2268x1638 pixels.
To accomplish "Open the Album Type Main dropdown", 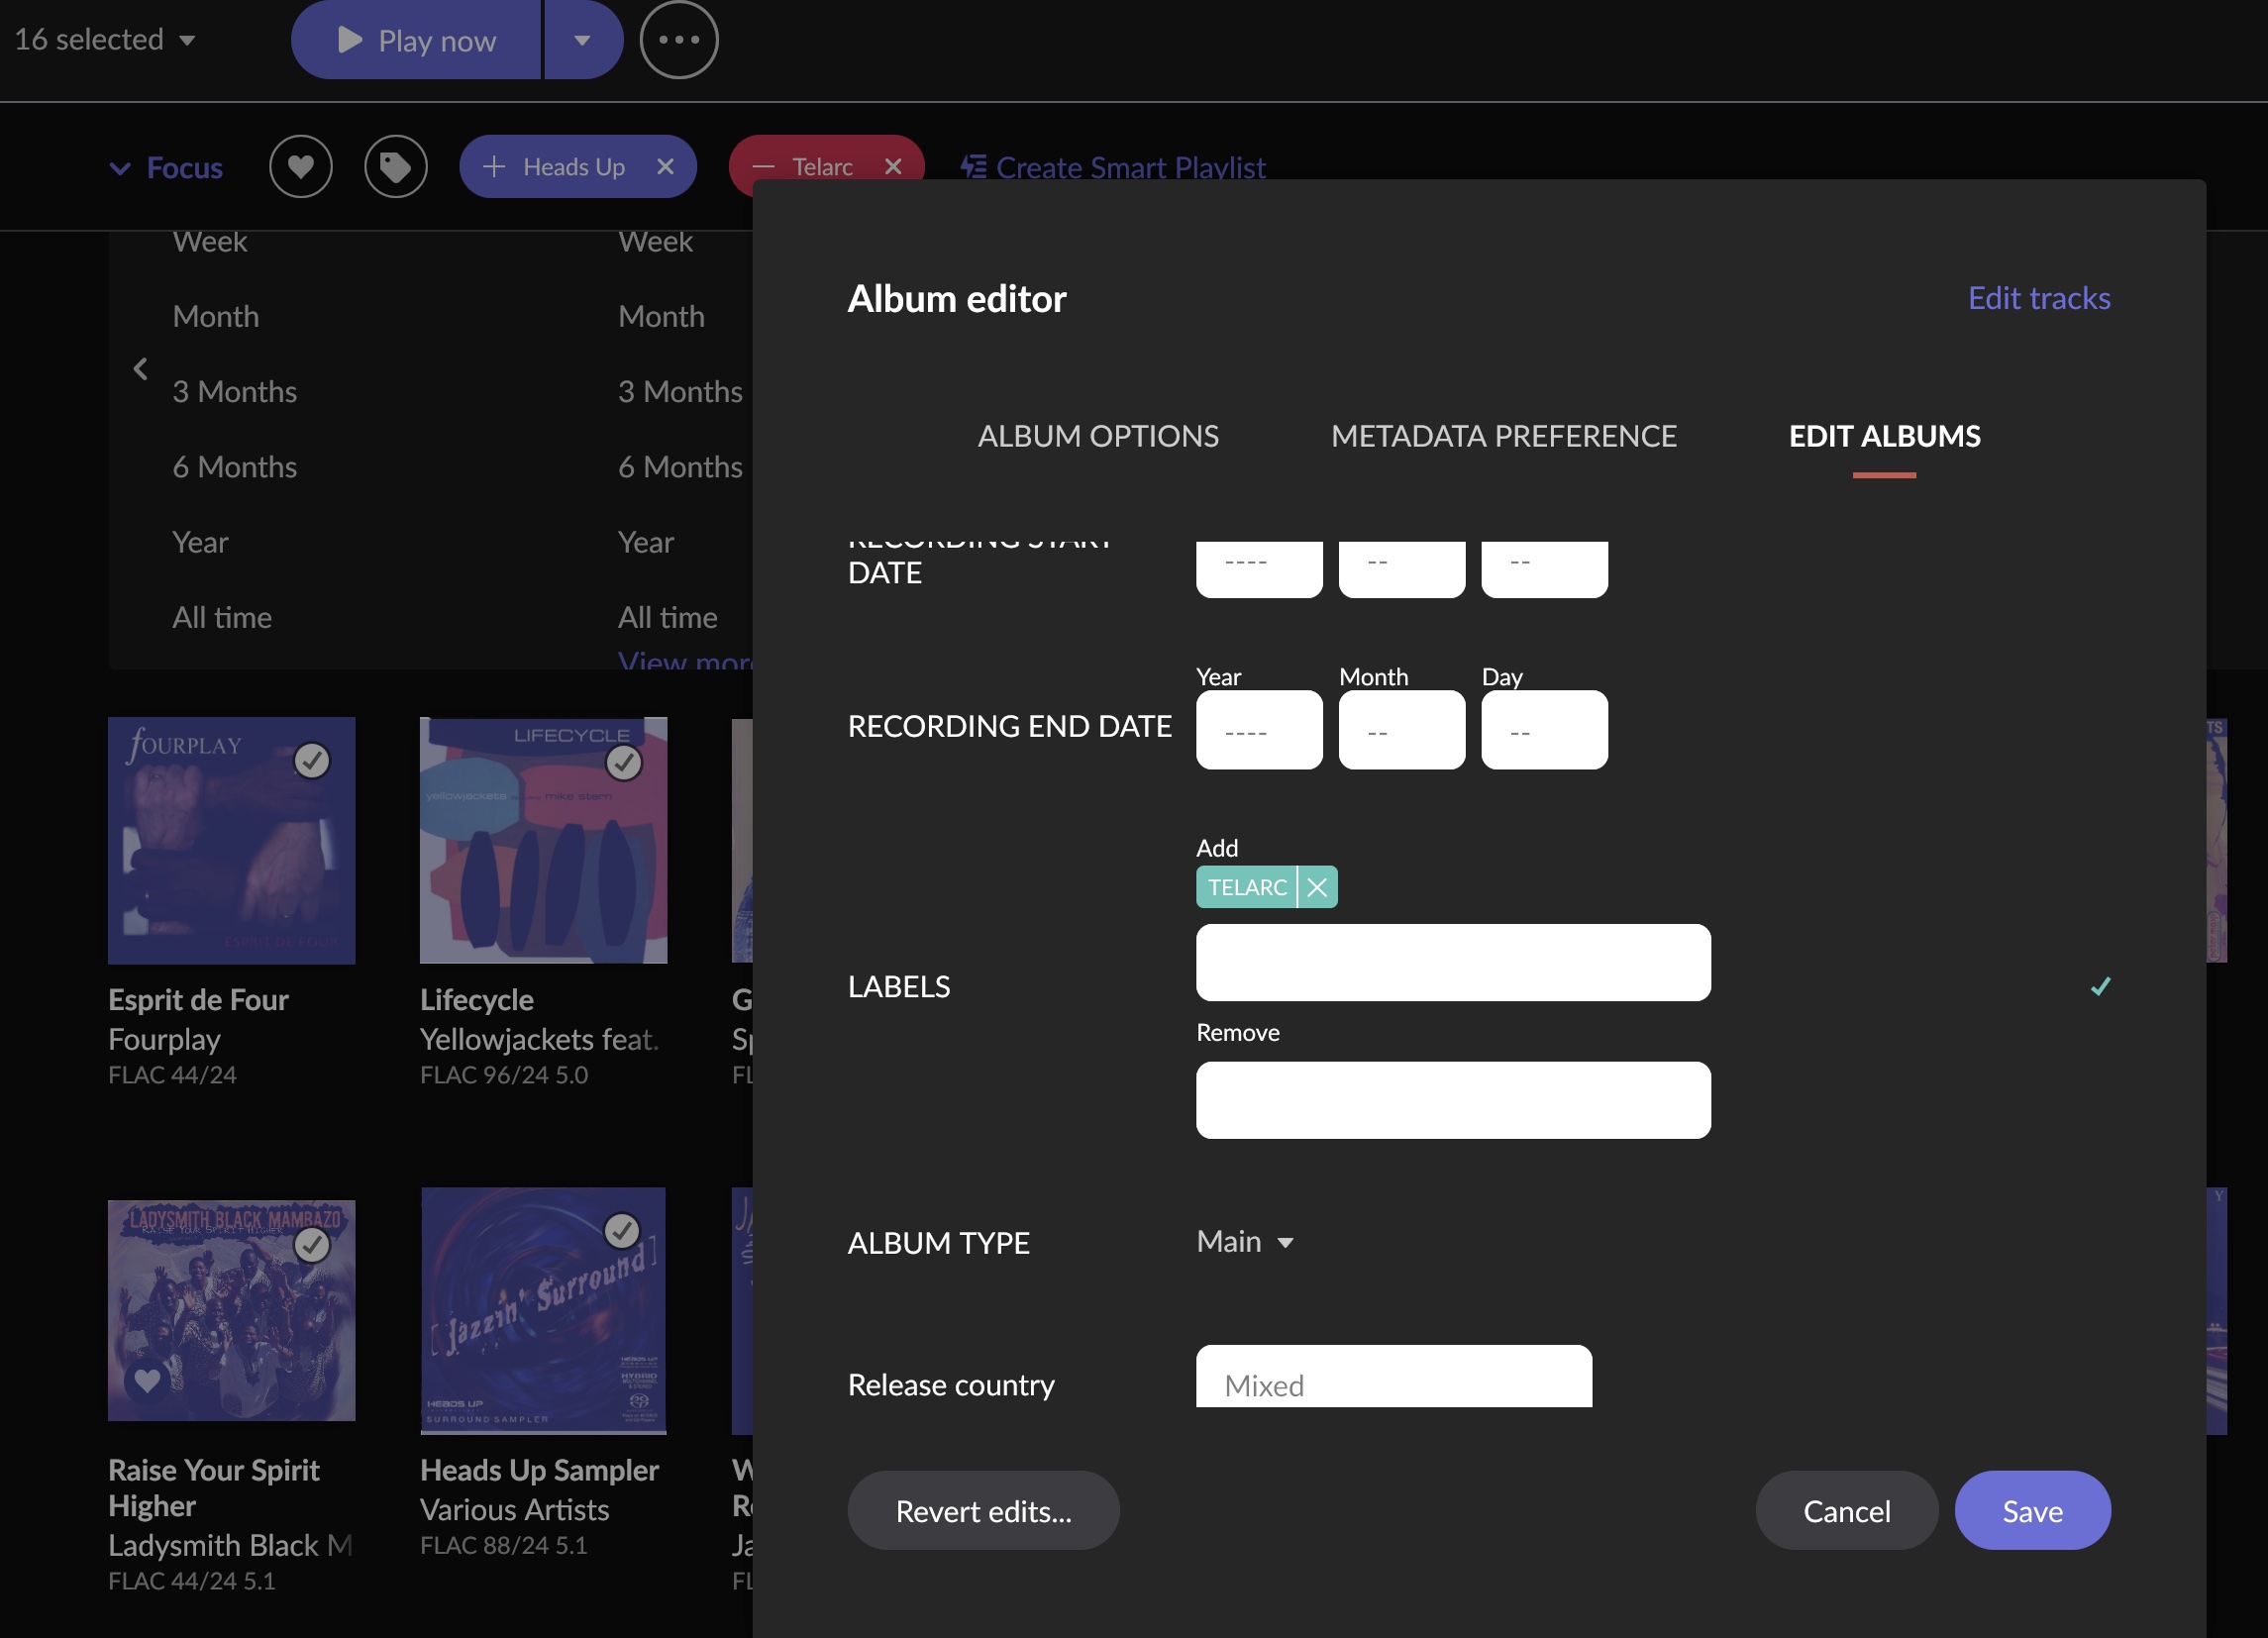I will [1245, 1242].
